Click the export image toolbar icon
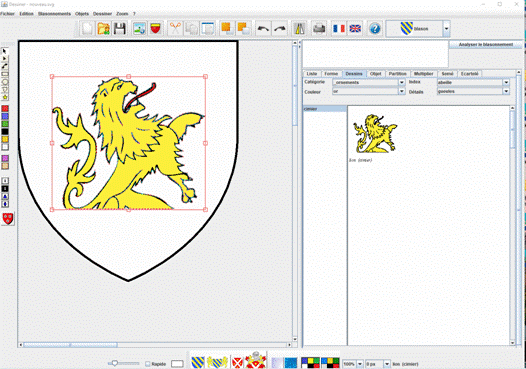526x369 pixels. 139,29
